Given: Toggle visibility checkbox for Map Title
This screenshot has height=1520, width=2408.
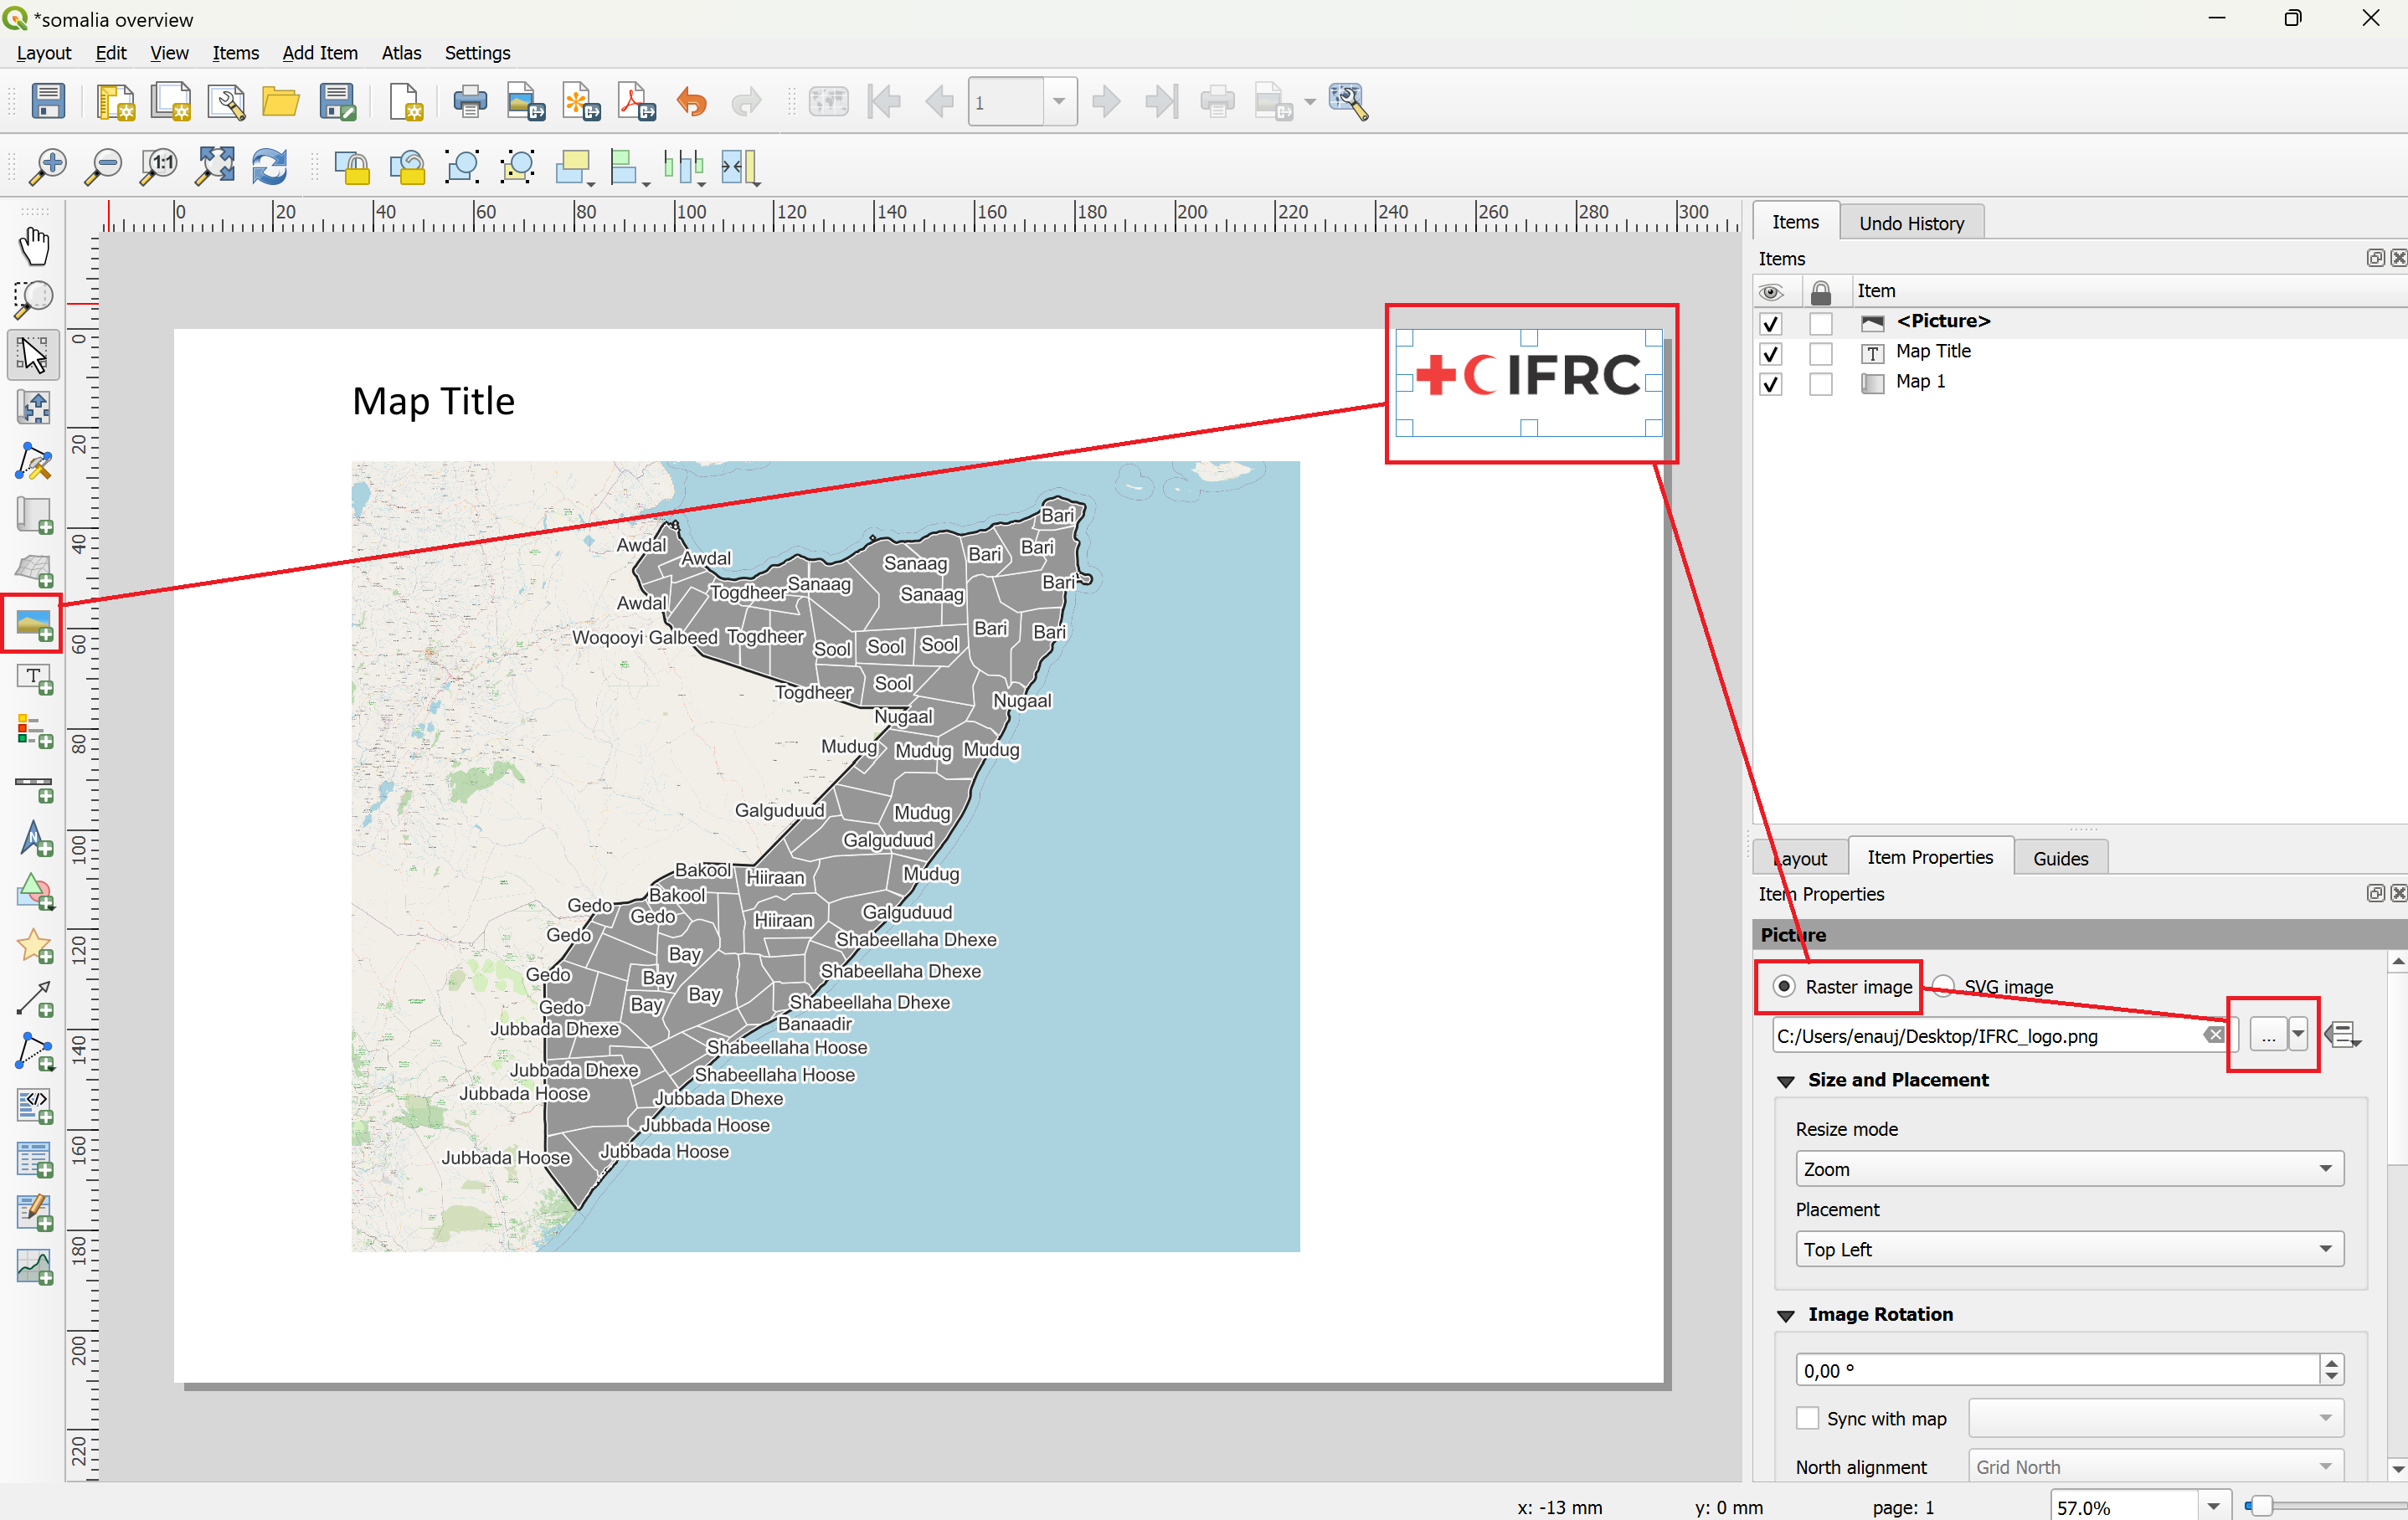Looking at the screenshot, I should click(x=1770, y=353).
